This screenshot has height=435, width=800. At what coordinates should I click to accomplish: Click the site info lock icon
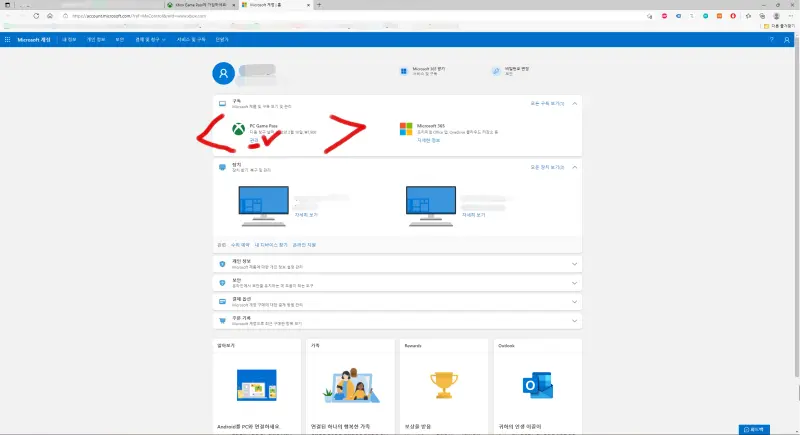(65, 16)
